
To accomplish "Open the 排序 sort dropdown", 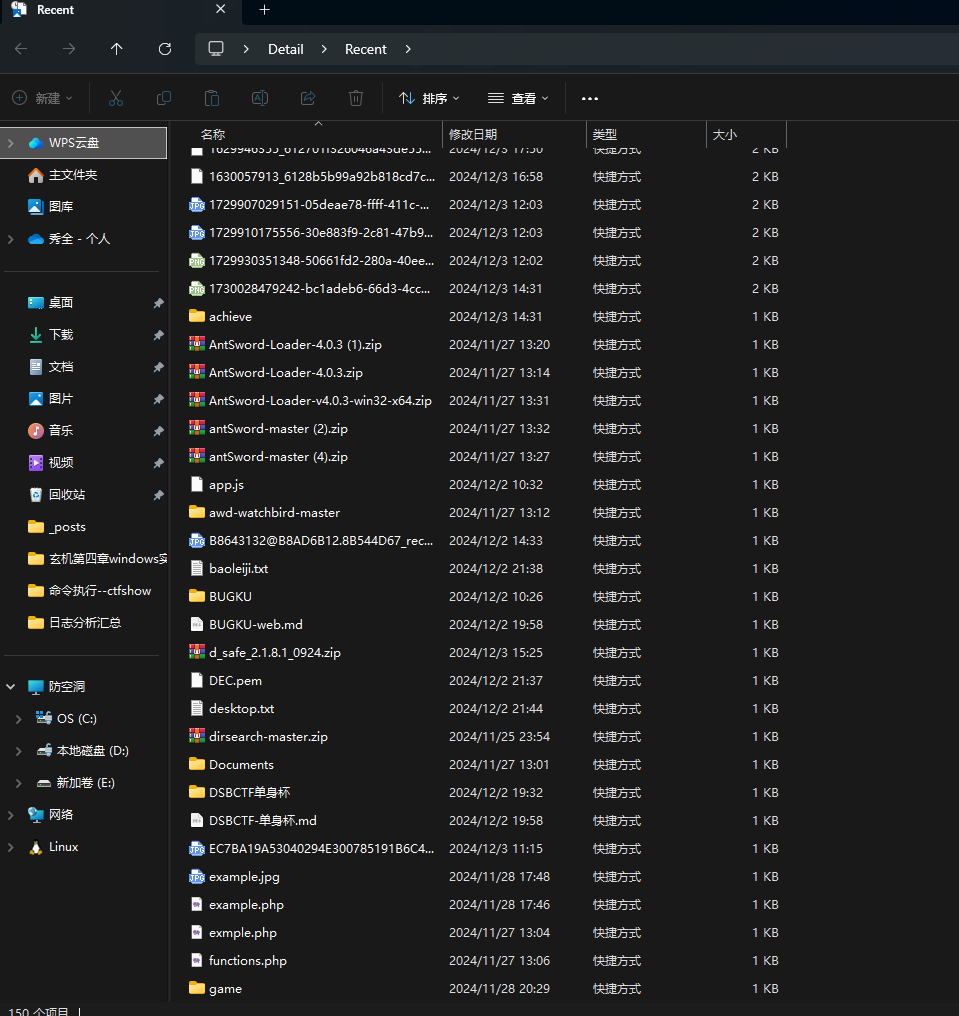I will tap(429, 98).
